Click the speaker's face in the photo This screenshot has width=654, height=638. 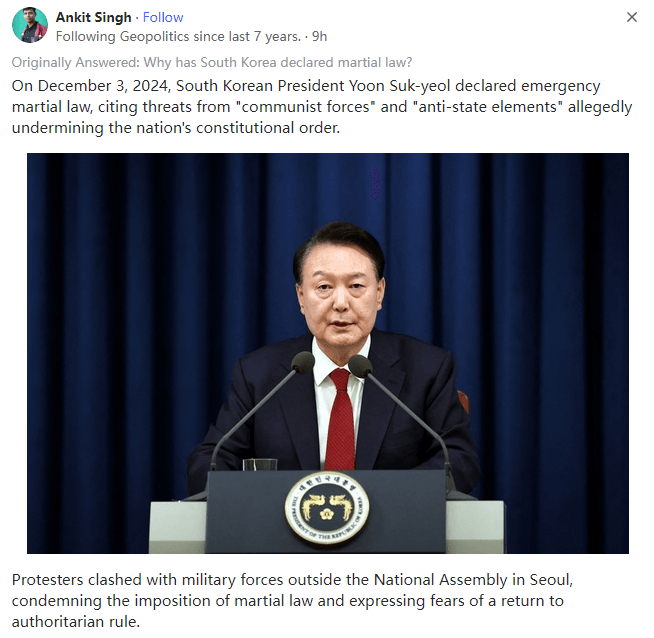[340, 292]
